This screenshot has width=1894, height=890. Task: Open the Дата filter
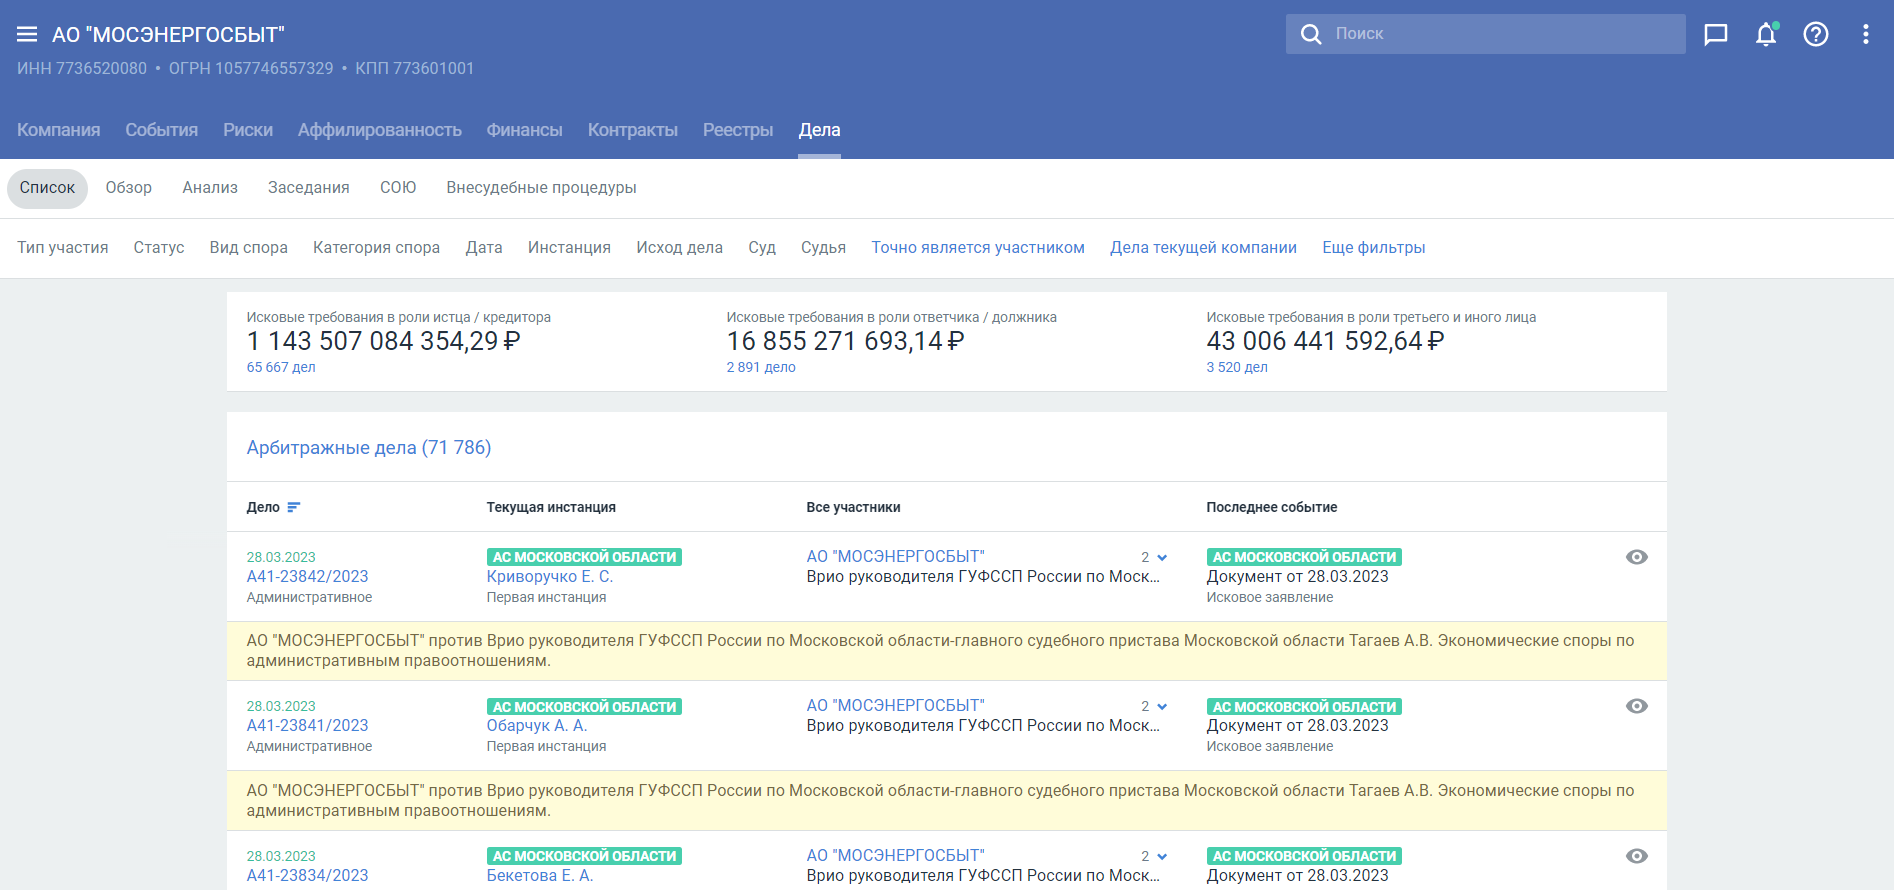[x=484, y=248]
